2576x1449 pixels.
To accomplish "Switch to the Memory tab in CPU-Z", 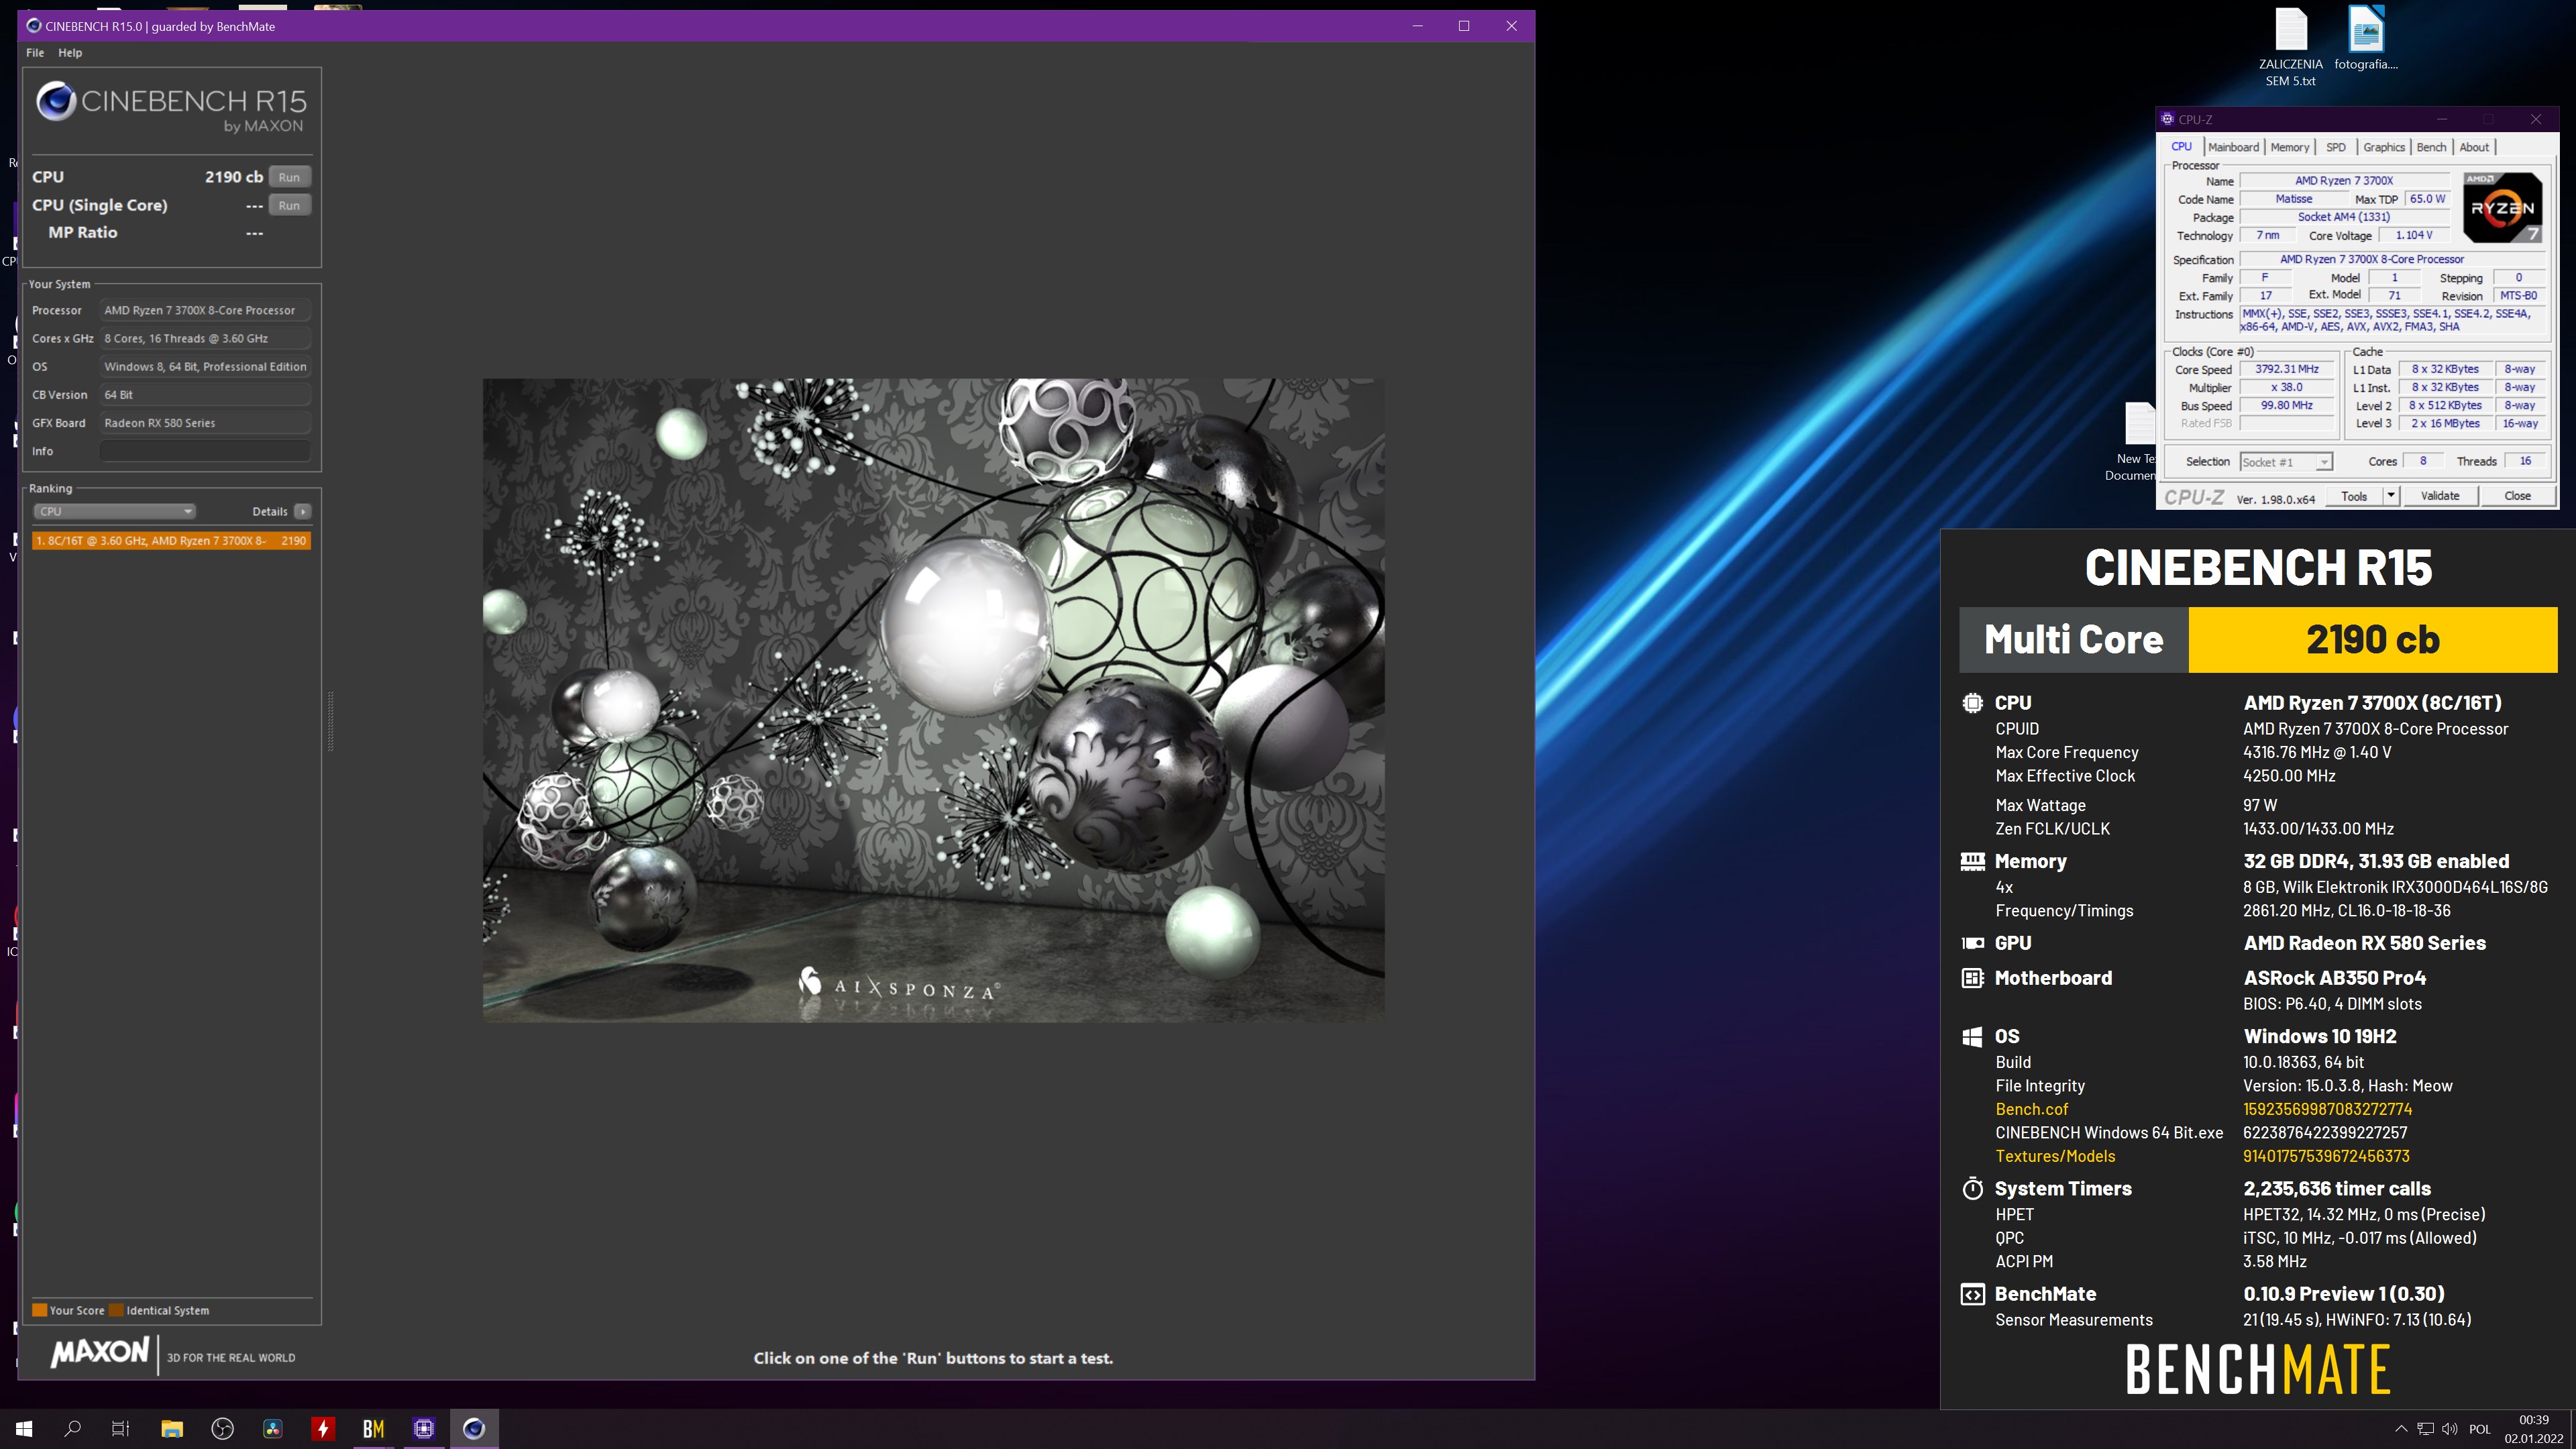I will pyautogui.click(x=2289, y=147).
